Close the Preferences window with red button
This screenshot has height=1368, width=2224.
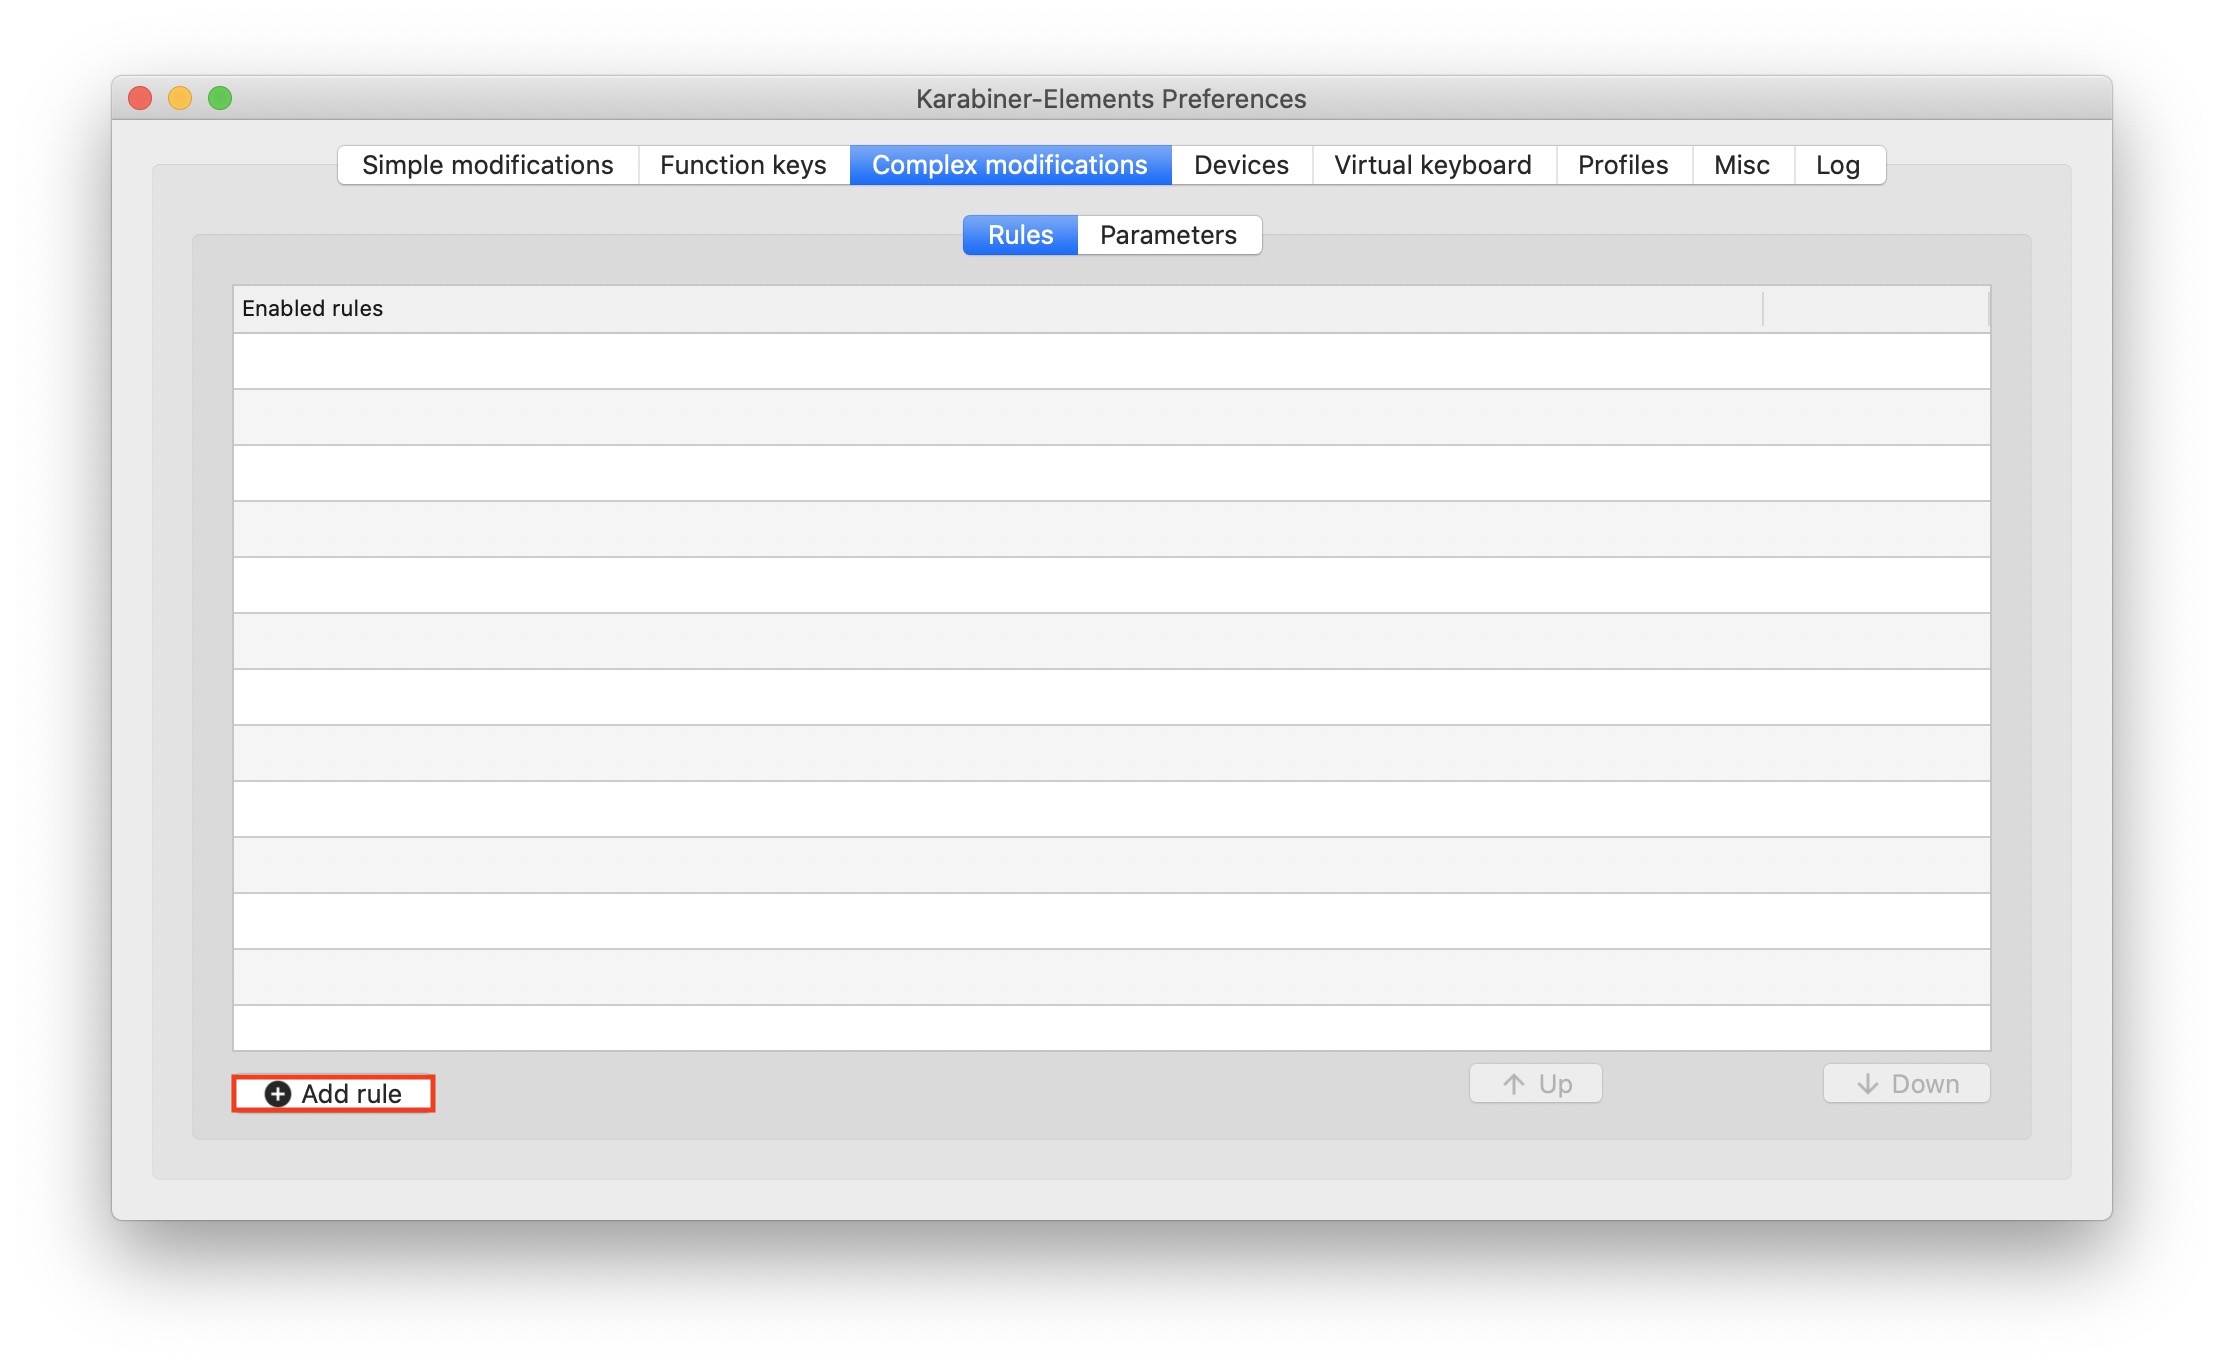point(140,98)
